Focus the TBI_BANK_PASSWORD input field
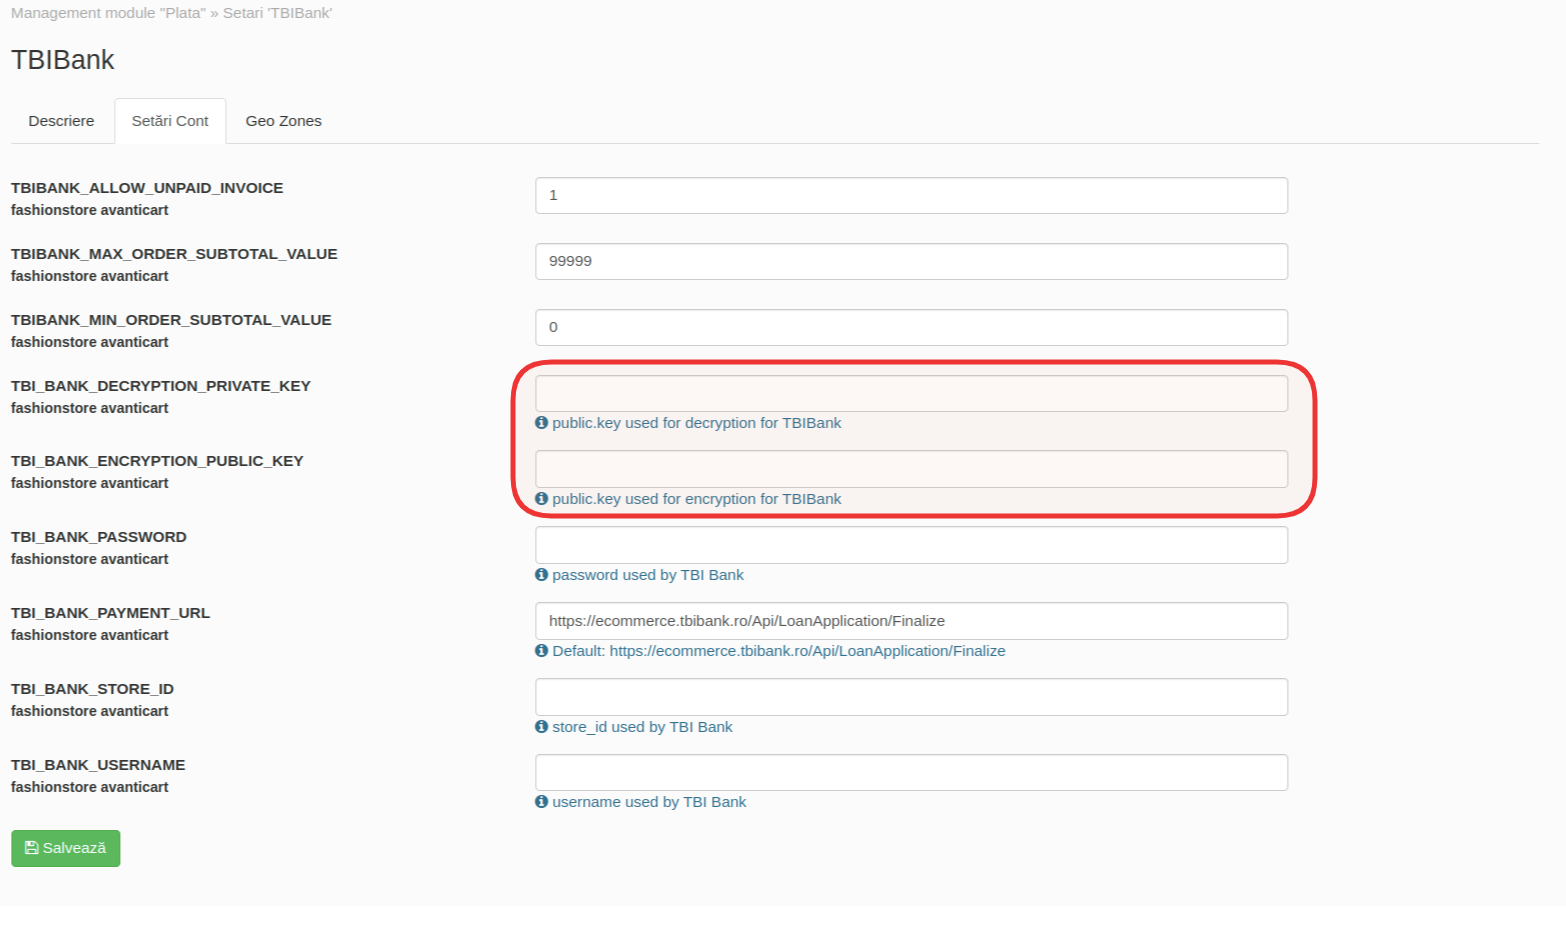Viewport: 1566px width, 948px height. coord(911,545)
